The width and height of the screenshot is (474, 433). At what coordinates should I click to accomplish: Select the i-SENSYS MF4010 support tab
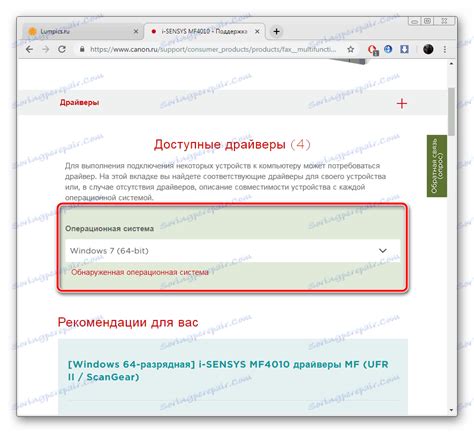204,32
